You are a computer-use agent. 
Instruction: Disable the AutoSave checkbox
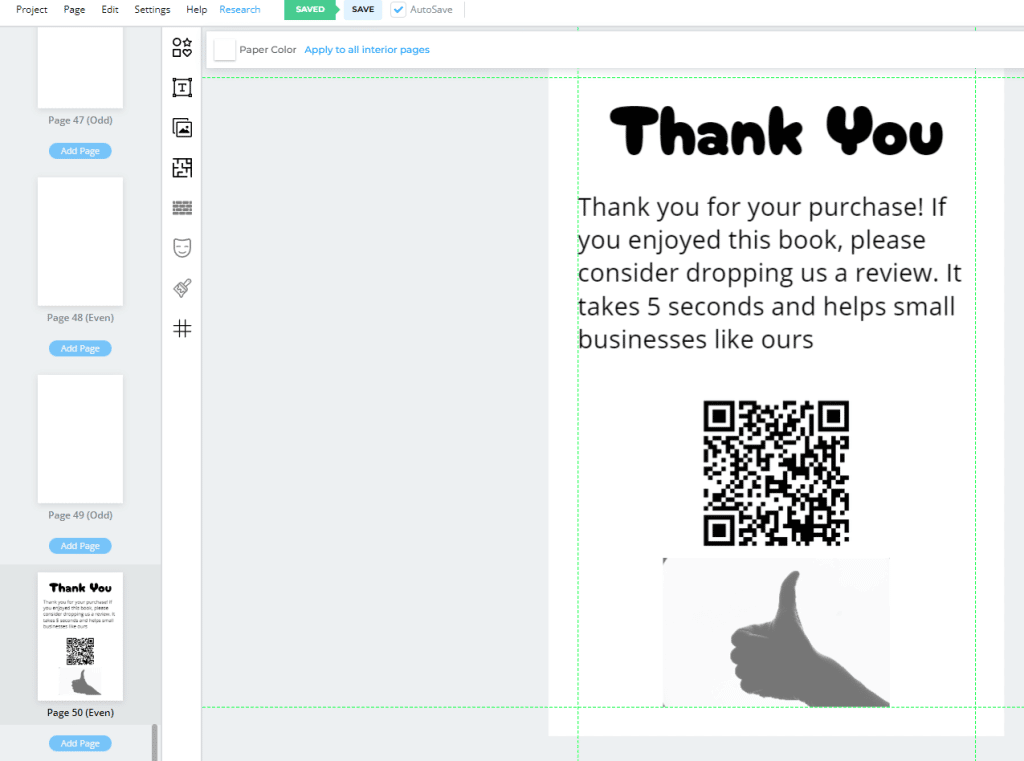[x=397, y=10]
